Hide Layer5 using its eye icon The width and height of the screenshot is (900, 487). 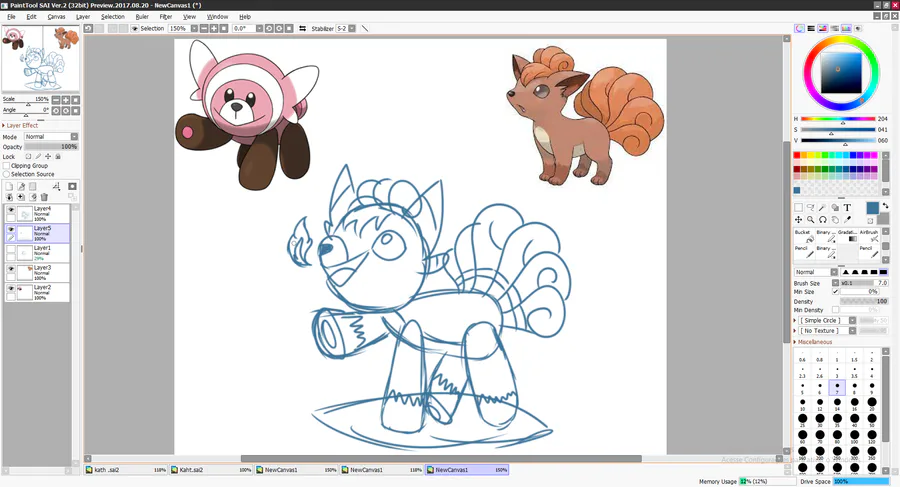click(10, 230)
